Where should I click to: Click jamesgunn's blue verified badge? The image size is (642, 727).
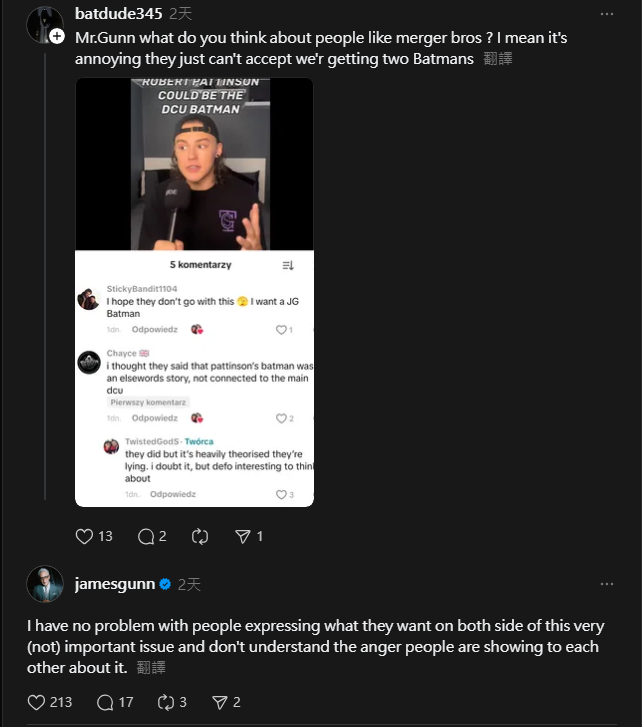165,584
